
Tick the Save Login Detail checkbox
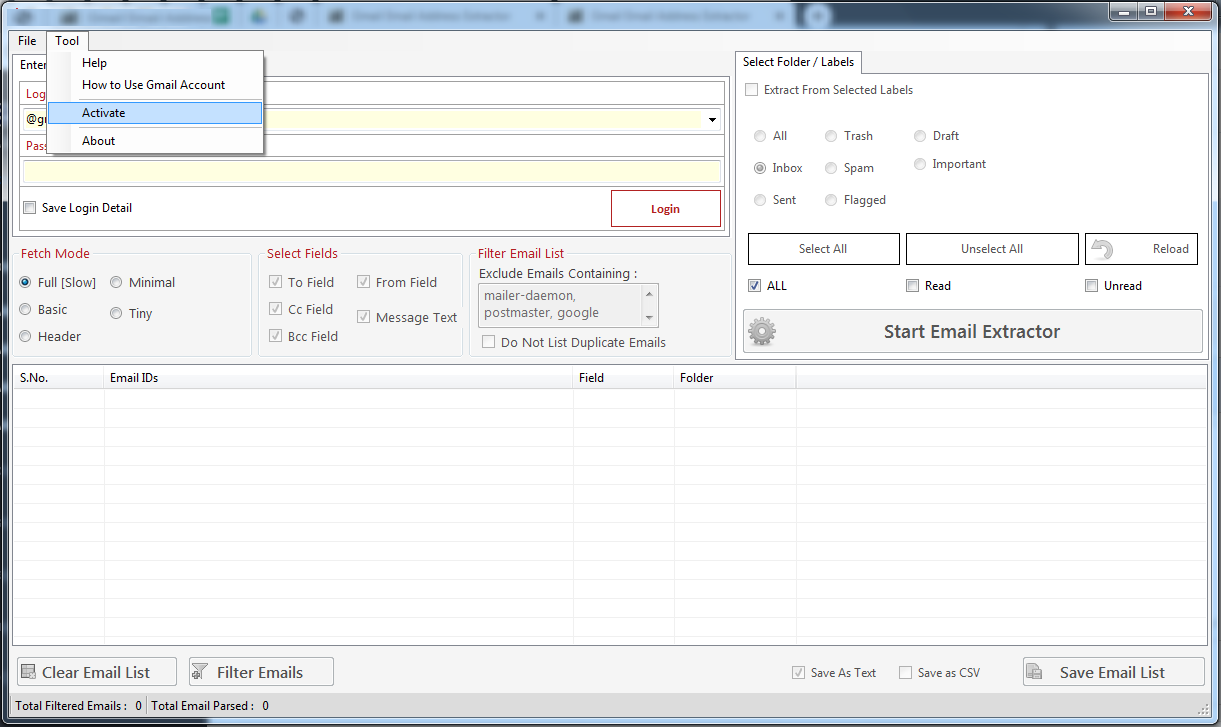click(x=30, y=208)
